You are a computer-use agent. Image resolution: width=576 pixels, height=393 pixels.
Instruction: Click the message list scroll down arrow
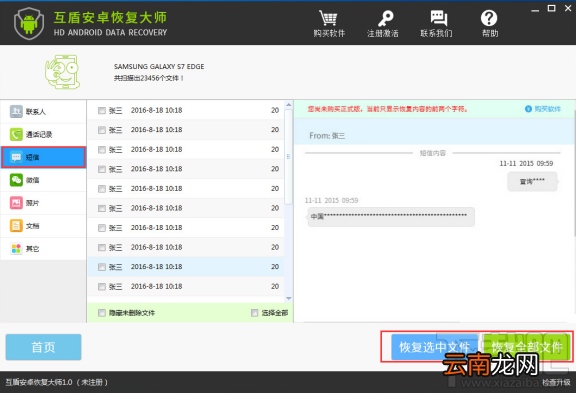[x=289, y=298]
